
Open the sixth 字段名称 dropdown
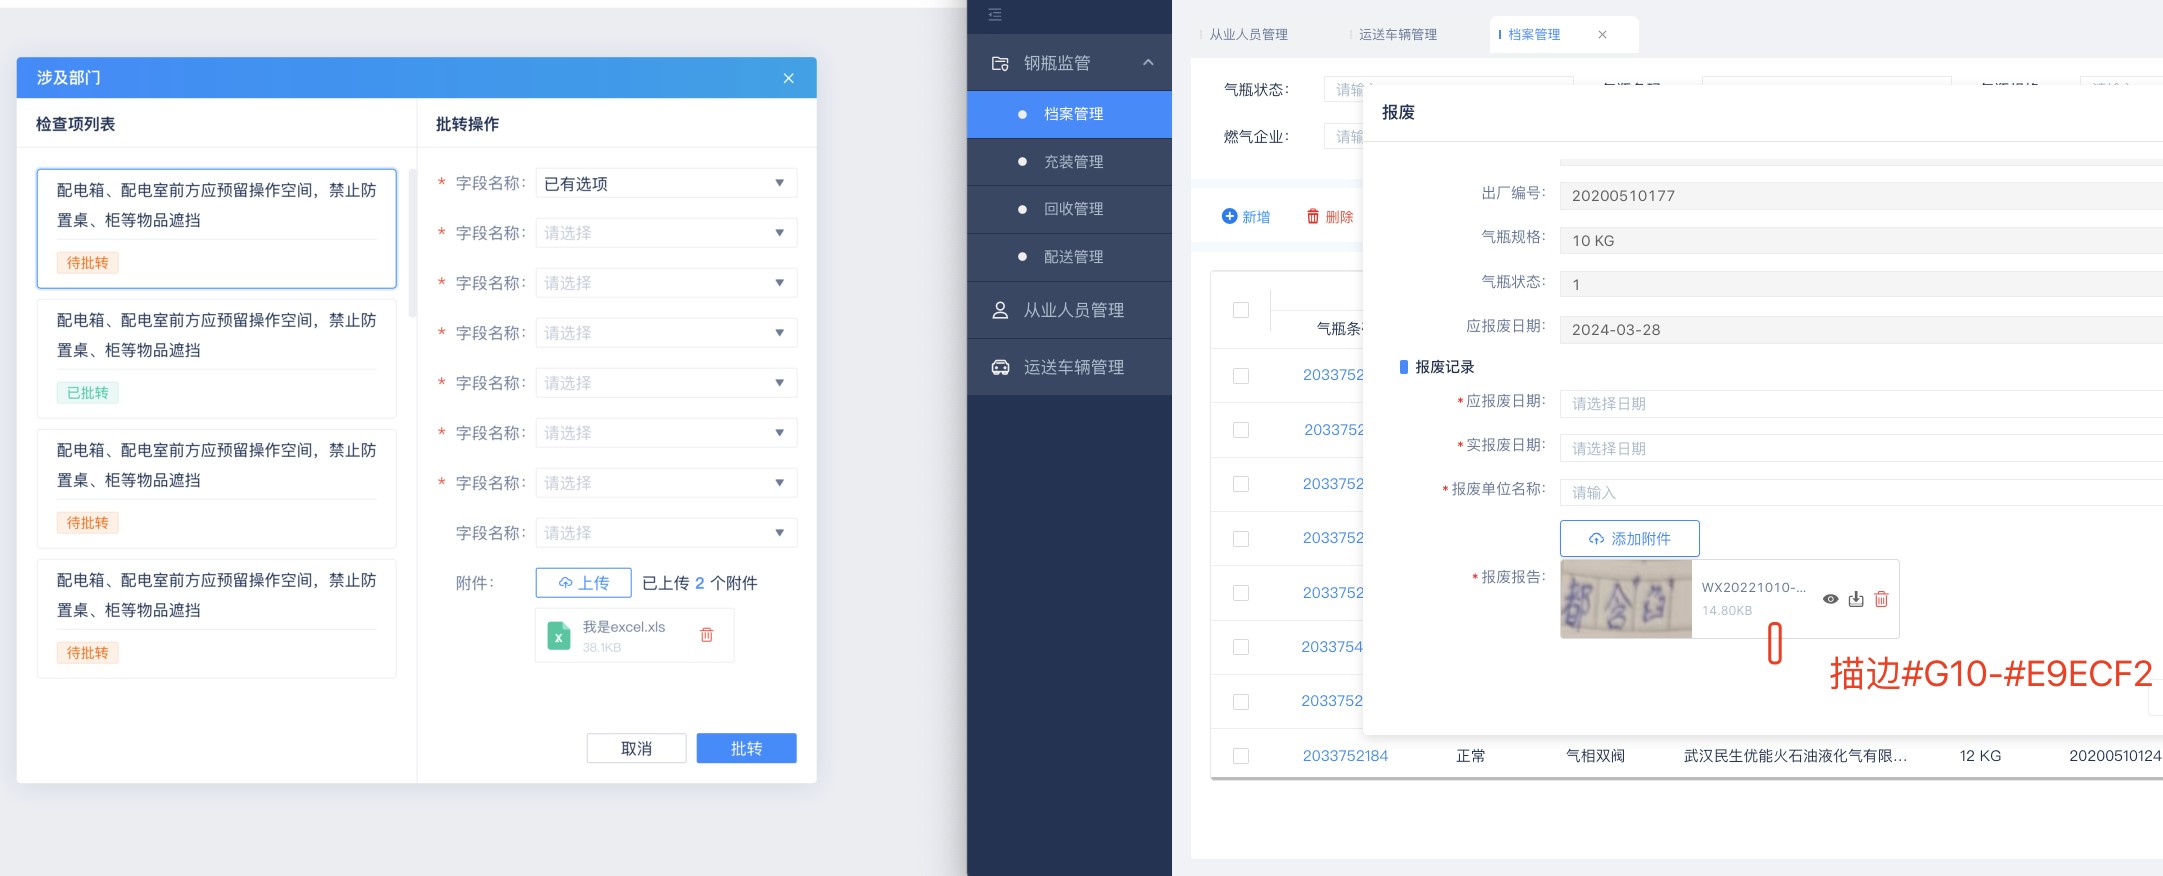666,433
